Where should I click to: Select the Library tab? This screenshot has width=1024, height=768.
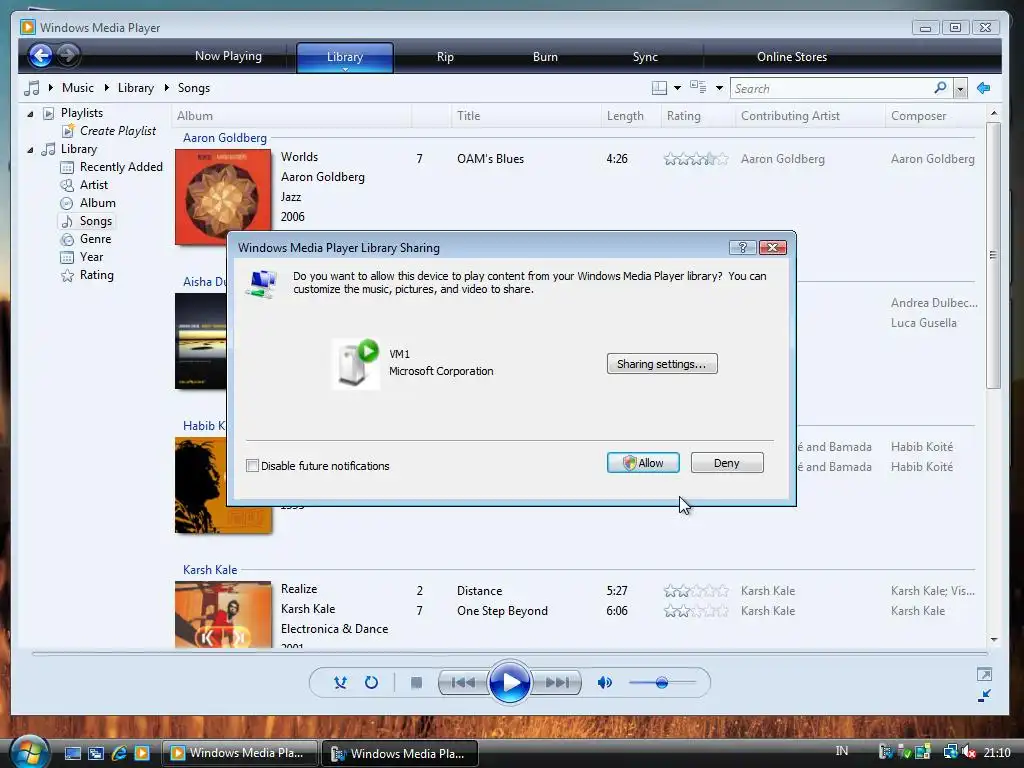(x=345, y=57)
